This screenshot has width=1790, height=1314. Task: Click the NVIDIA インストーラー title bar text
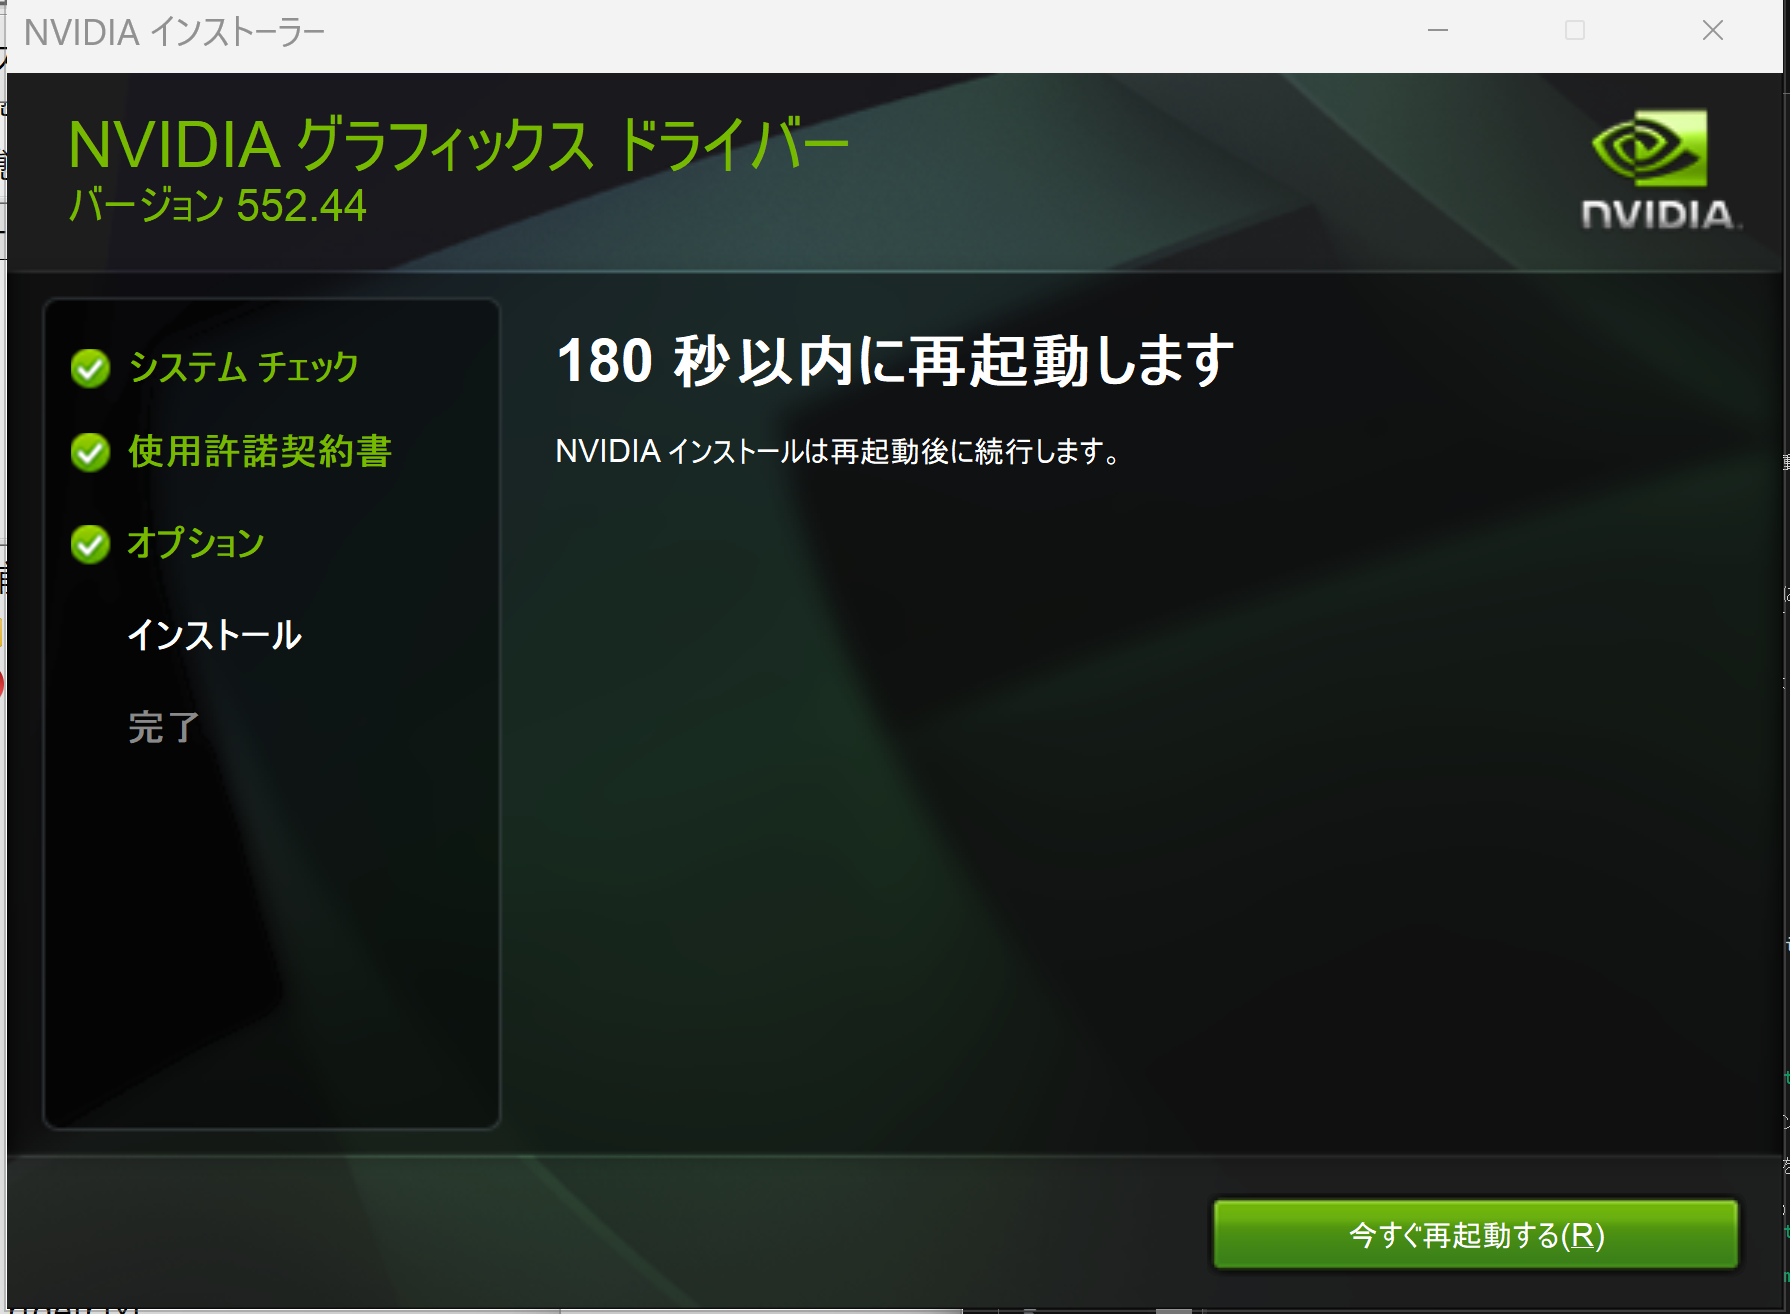[175, 33]
